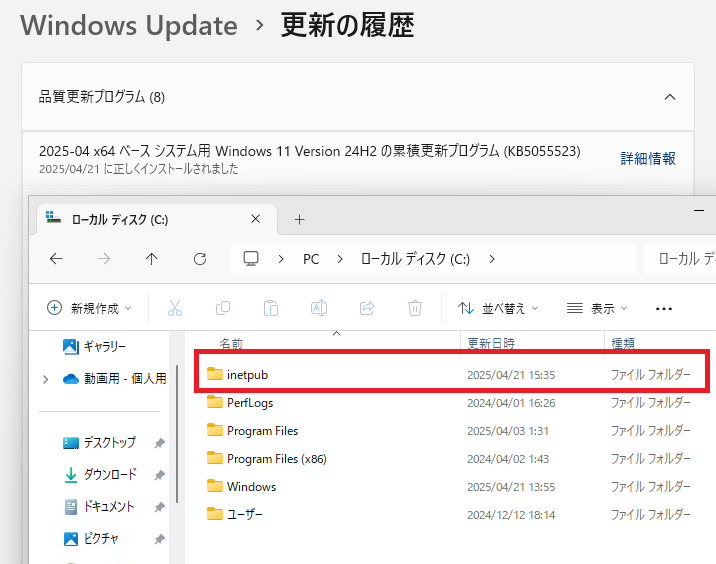Go up one folder level with up arrow
This screenshot has height=564, width=716.
(152, 259)
